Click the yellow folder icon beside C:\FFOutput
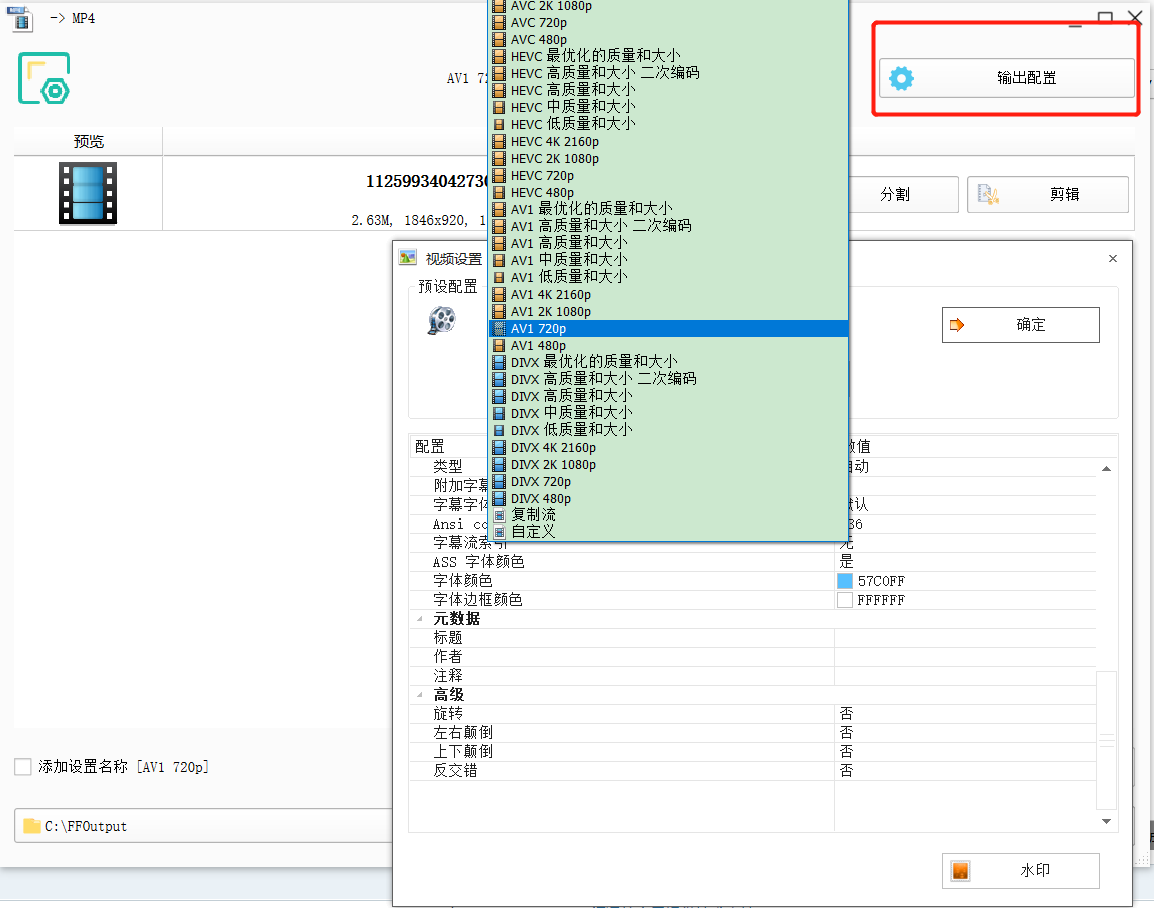The image size is (1154, 908). [x=32, y=826]
